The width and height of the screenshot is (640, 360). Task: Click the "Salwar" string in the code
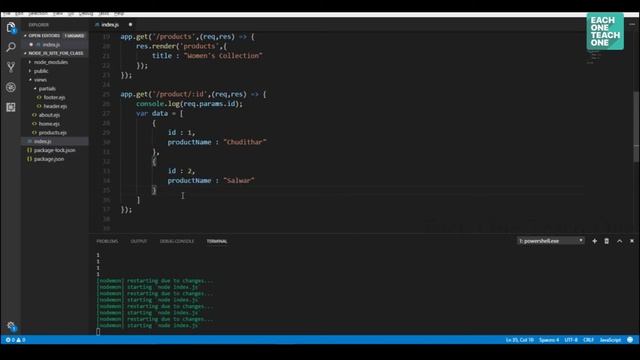[x=239, y=180]
